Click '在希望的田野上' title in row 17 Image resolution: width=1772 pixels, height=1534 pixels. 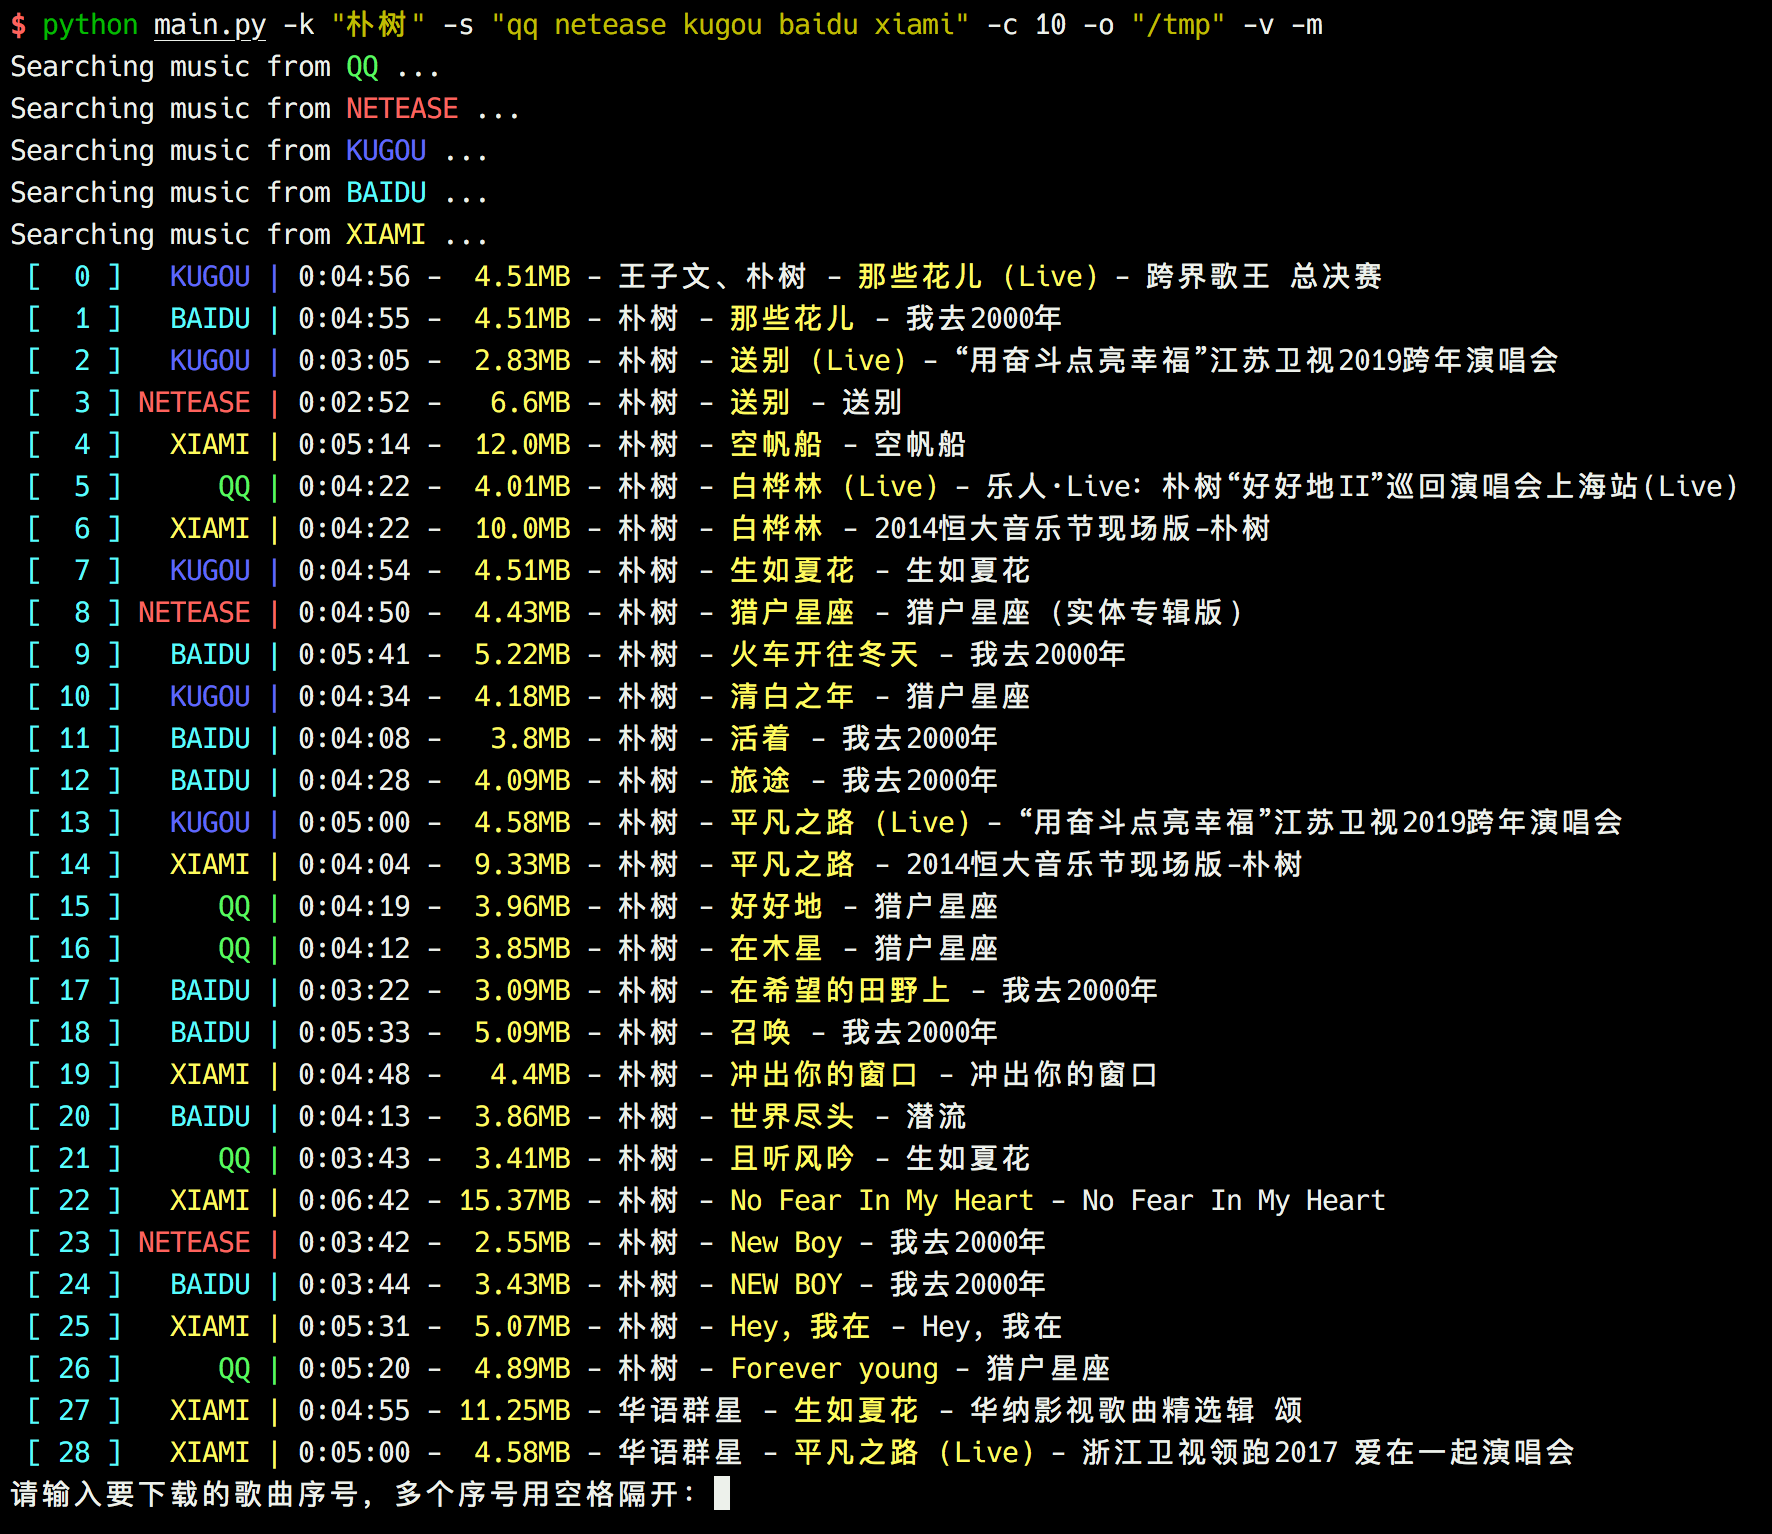[840, 990]
